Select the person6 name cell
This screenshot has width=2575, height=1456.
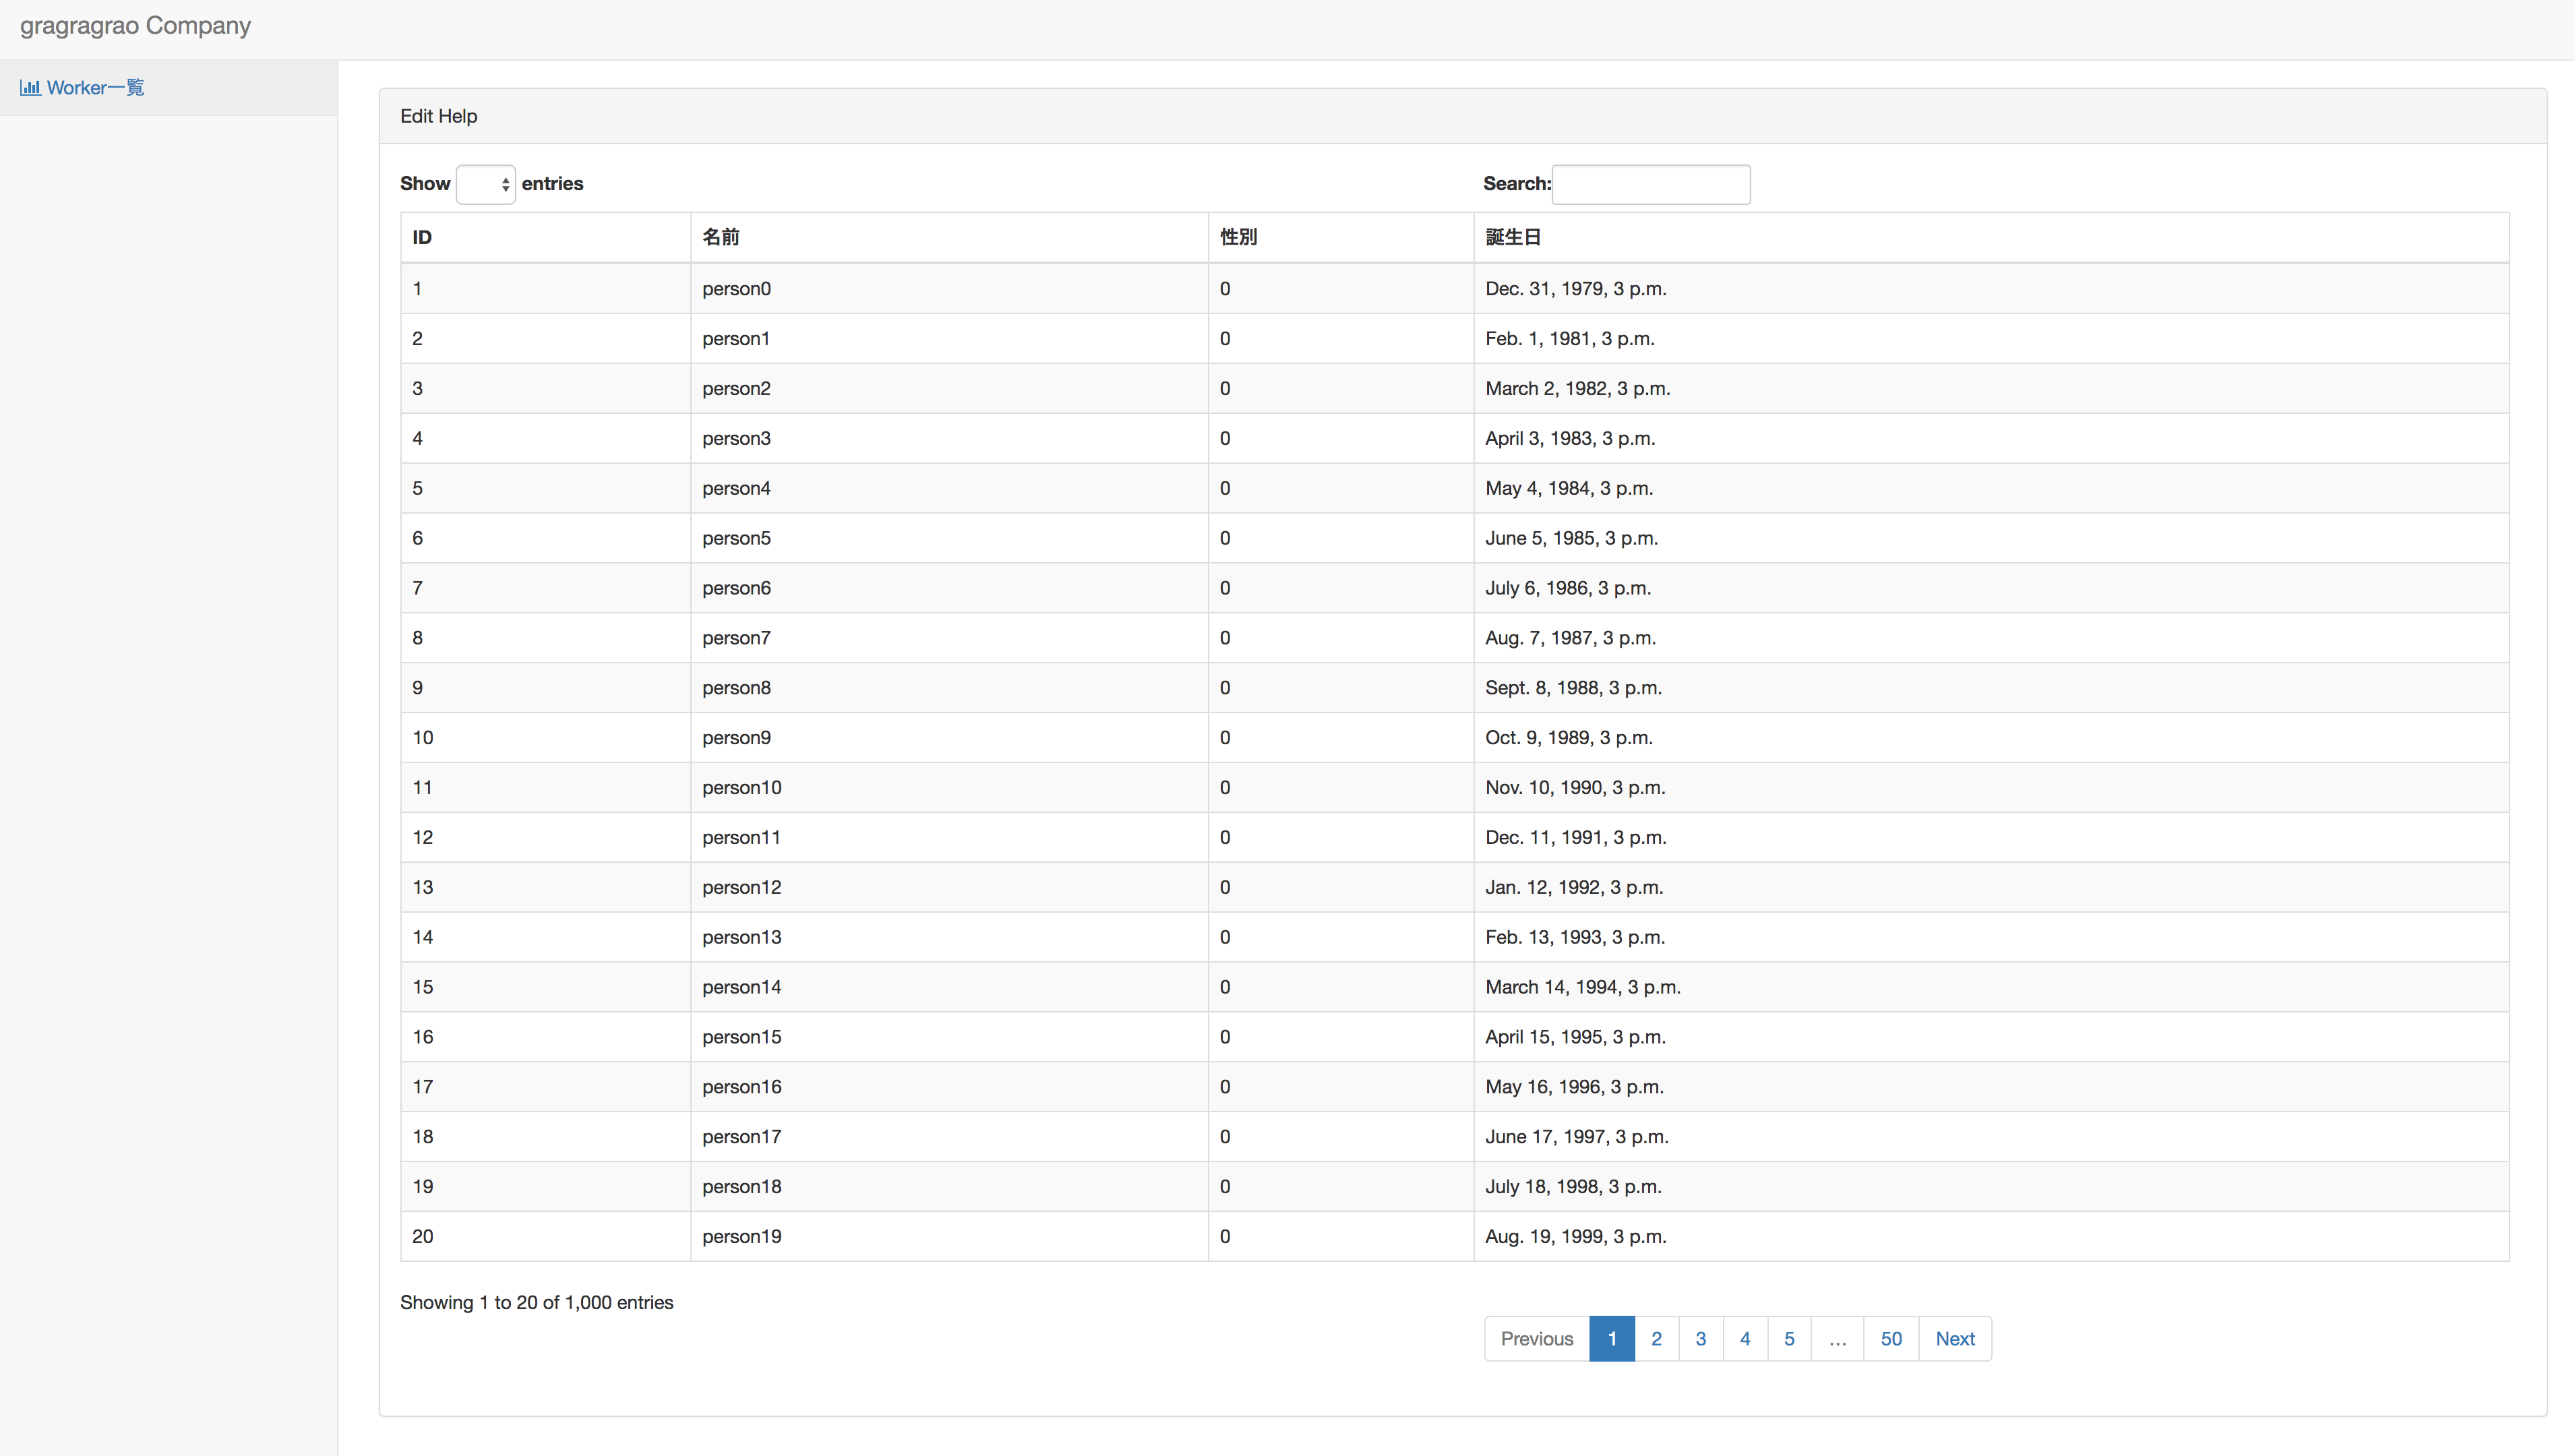click(x=950, y=588)
